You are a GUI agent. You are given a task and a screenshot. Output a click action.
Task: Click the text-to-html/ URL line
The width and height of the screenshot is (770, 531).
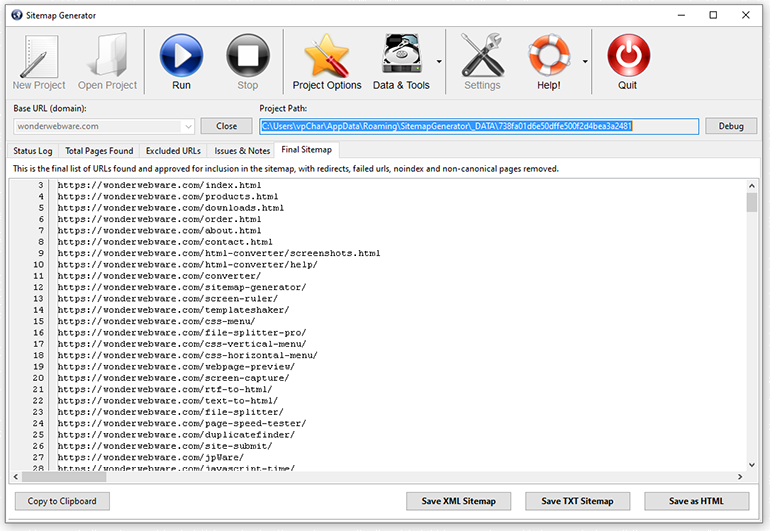[x=167, y=400]
